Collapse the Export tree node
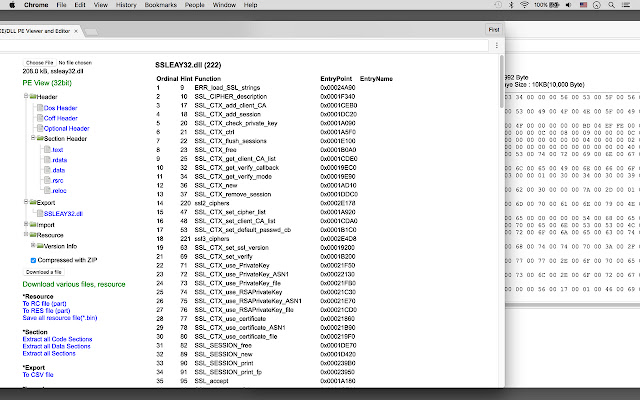Image resolution: width=640 pixels, height=400 pixels. tap(26, 202)
